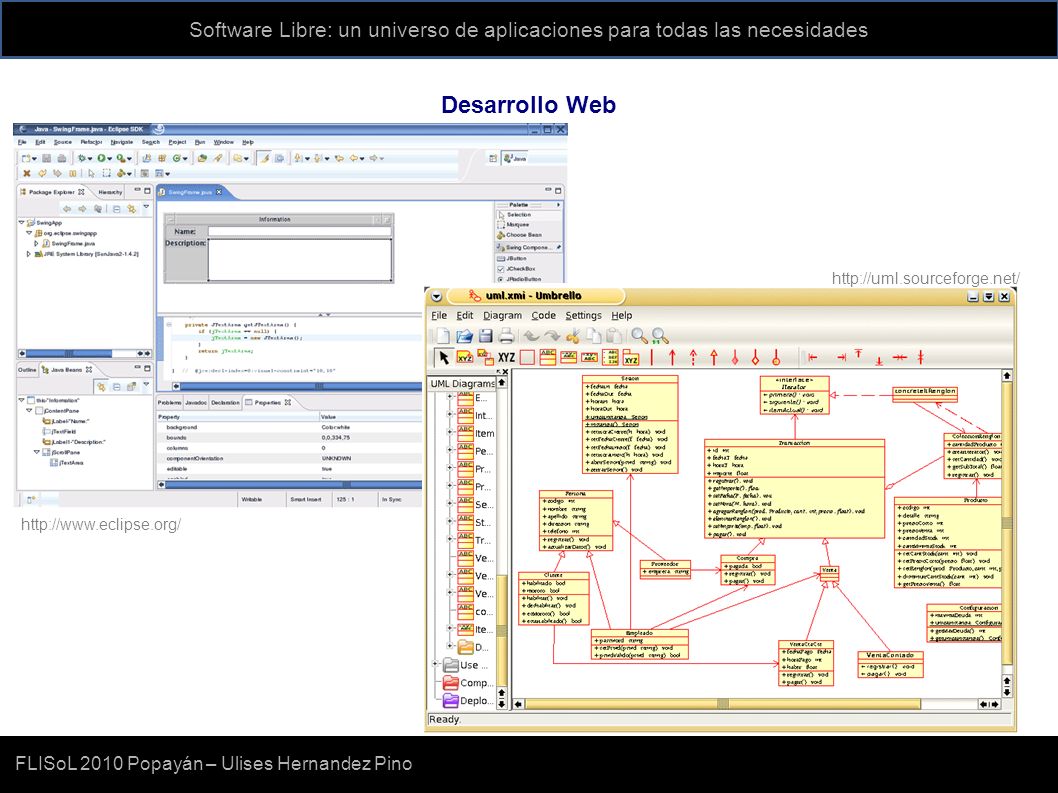Select the hollow arrow generalization tool
This screenshot has height=793, width=1058.
tap(714, 358)
